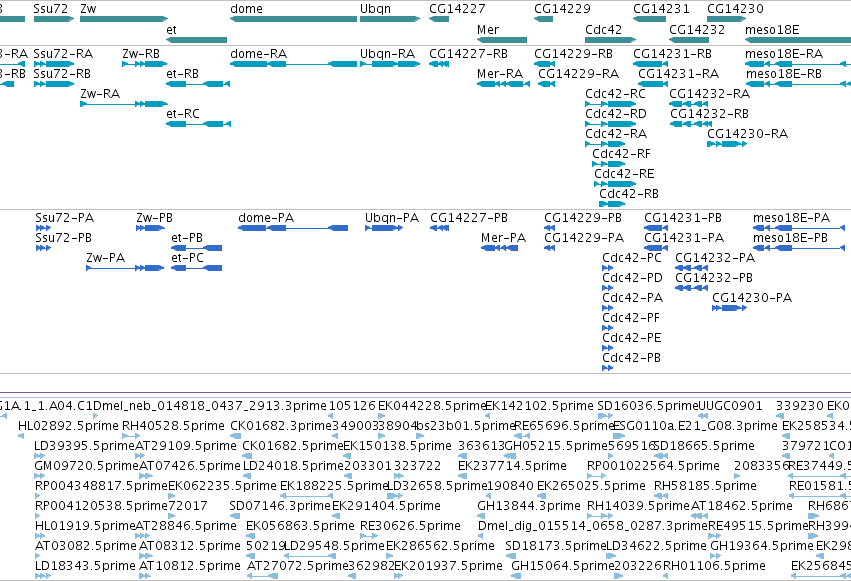Select transcript Cdc42-RB
The height and width of the screenshot is (581, 851).
[612, 204]
